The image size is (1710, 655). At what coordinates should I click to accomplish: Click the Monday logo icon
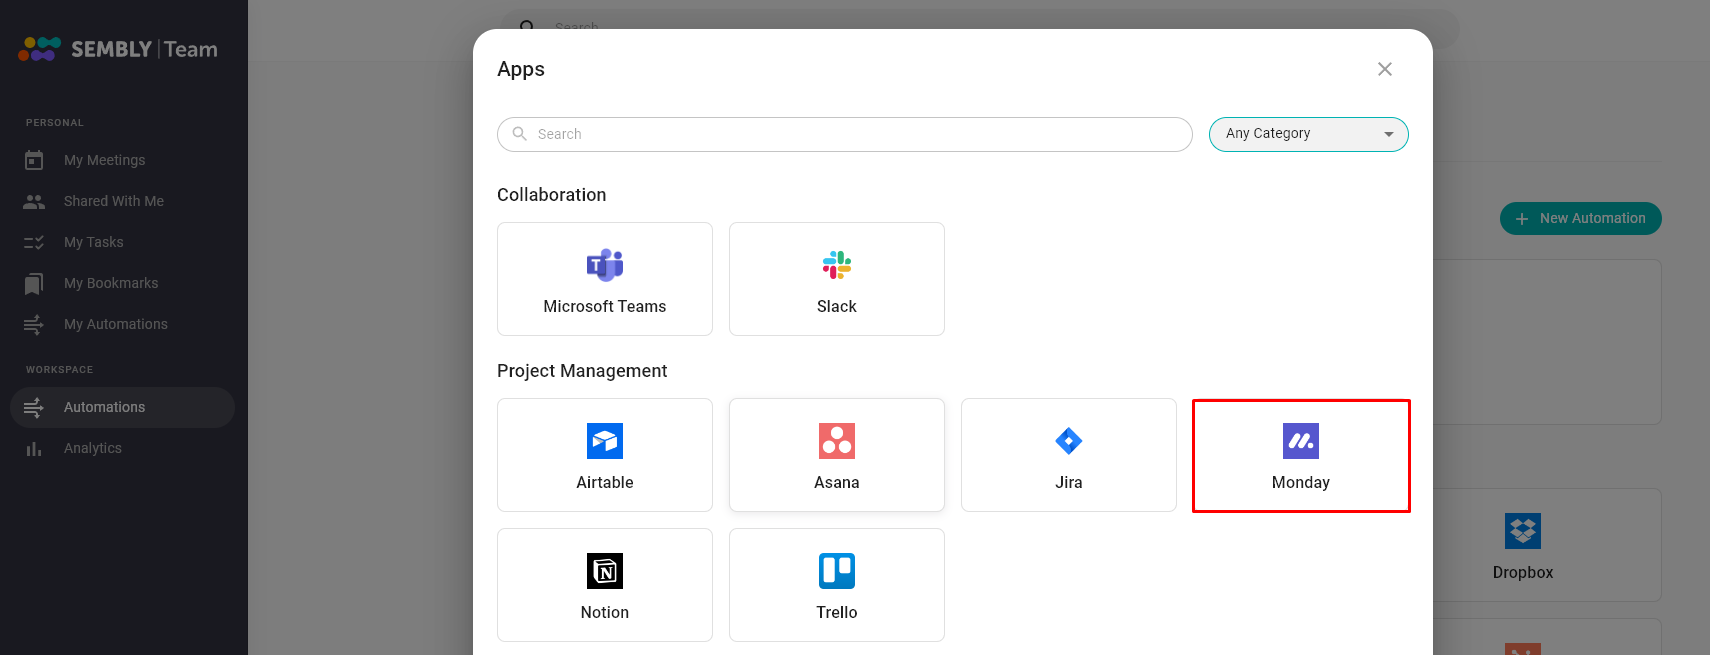tap(1301, 441)
